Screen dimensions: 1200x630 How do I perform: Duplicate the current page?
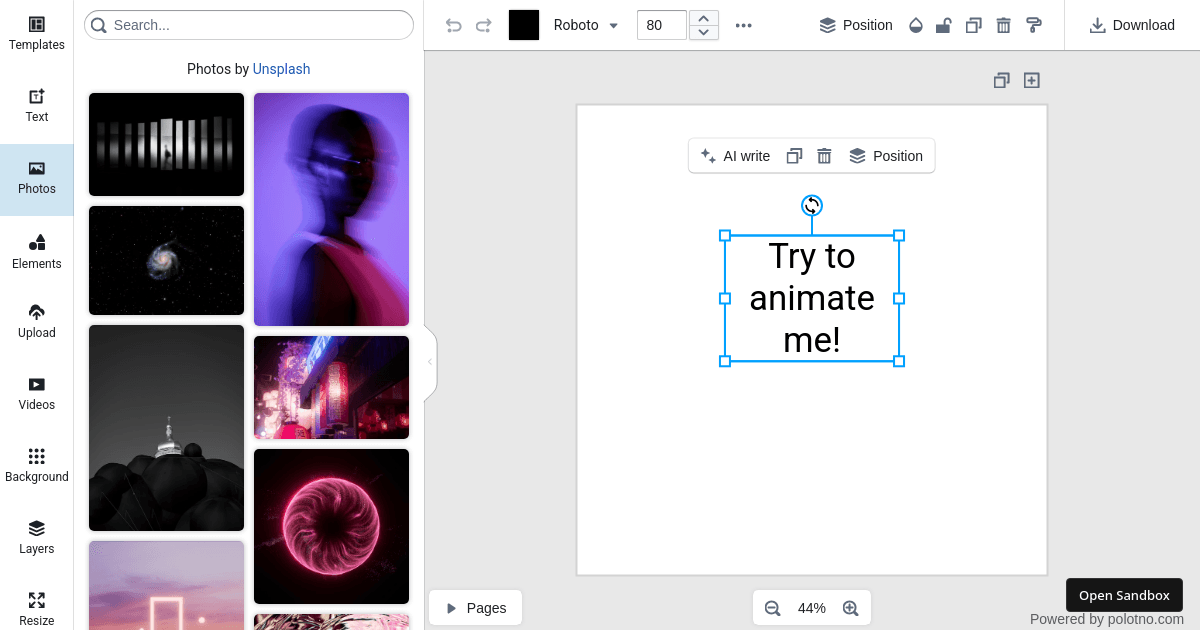point(1001,80)
